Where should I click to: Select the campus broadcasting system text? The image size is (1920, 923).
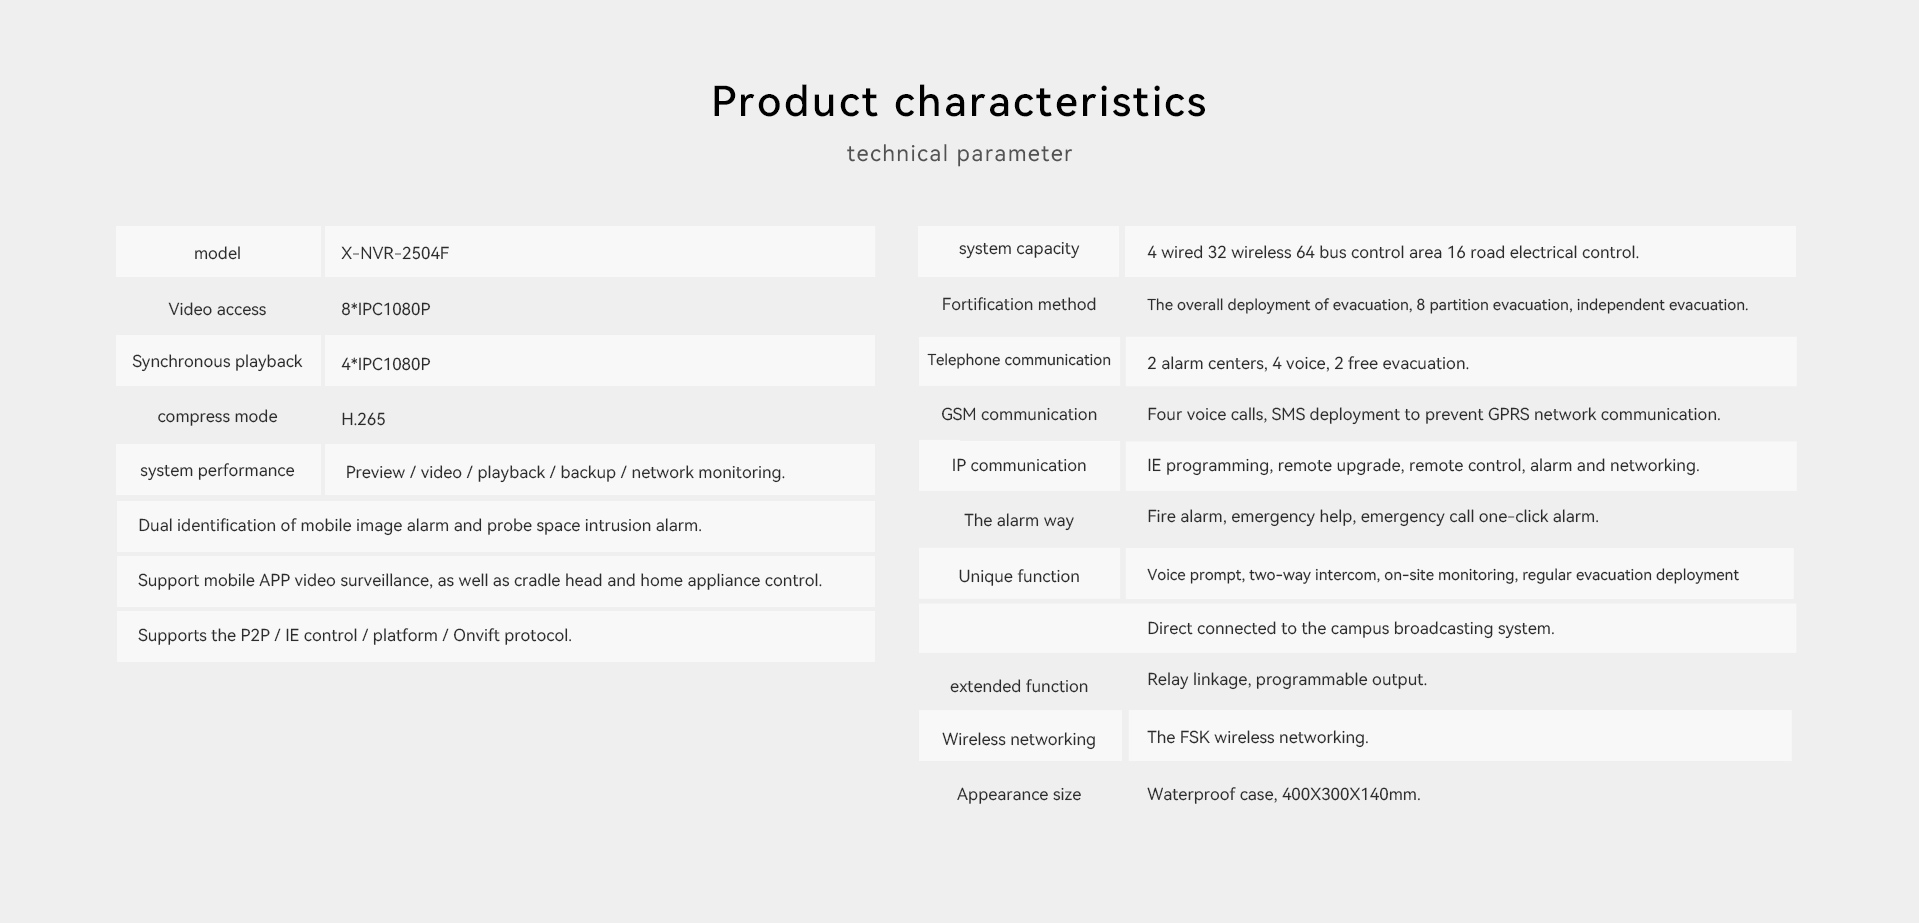[1351, 629]
